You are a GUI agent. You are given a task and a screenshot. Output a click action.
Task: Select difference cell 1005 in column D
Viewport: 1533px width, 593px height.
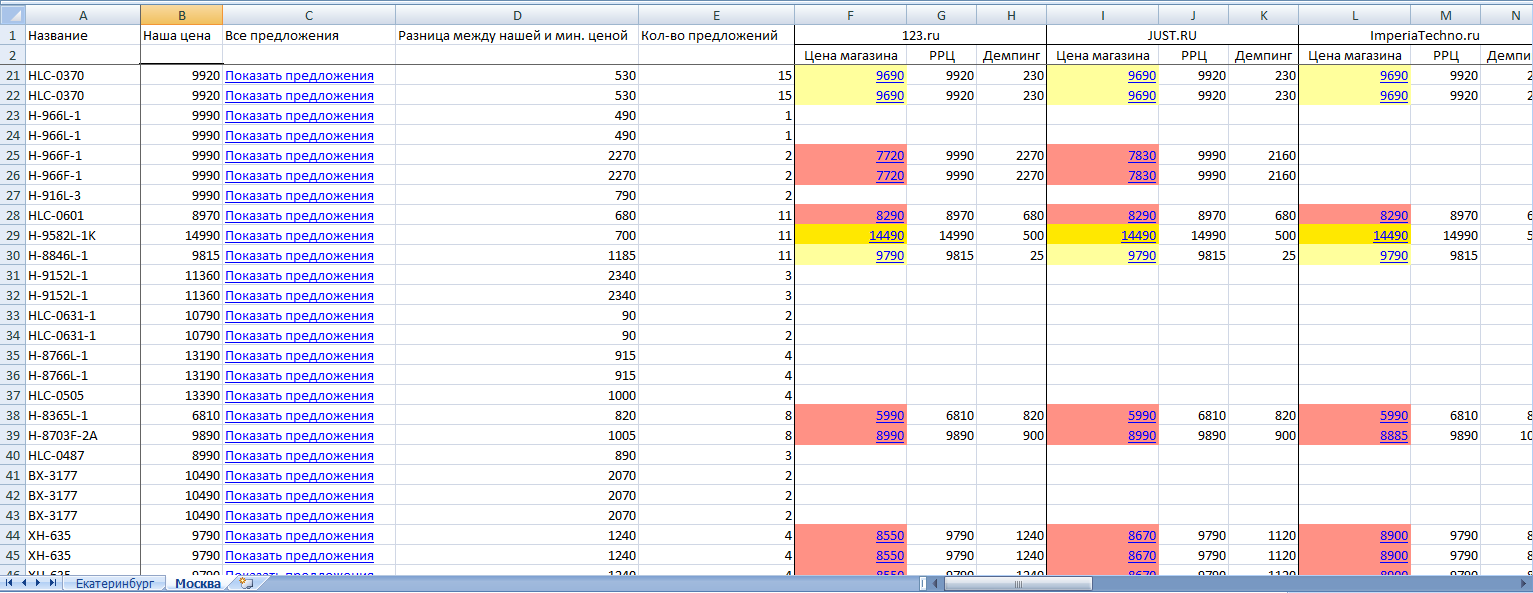tap(517, 435)
